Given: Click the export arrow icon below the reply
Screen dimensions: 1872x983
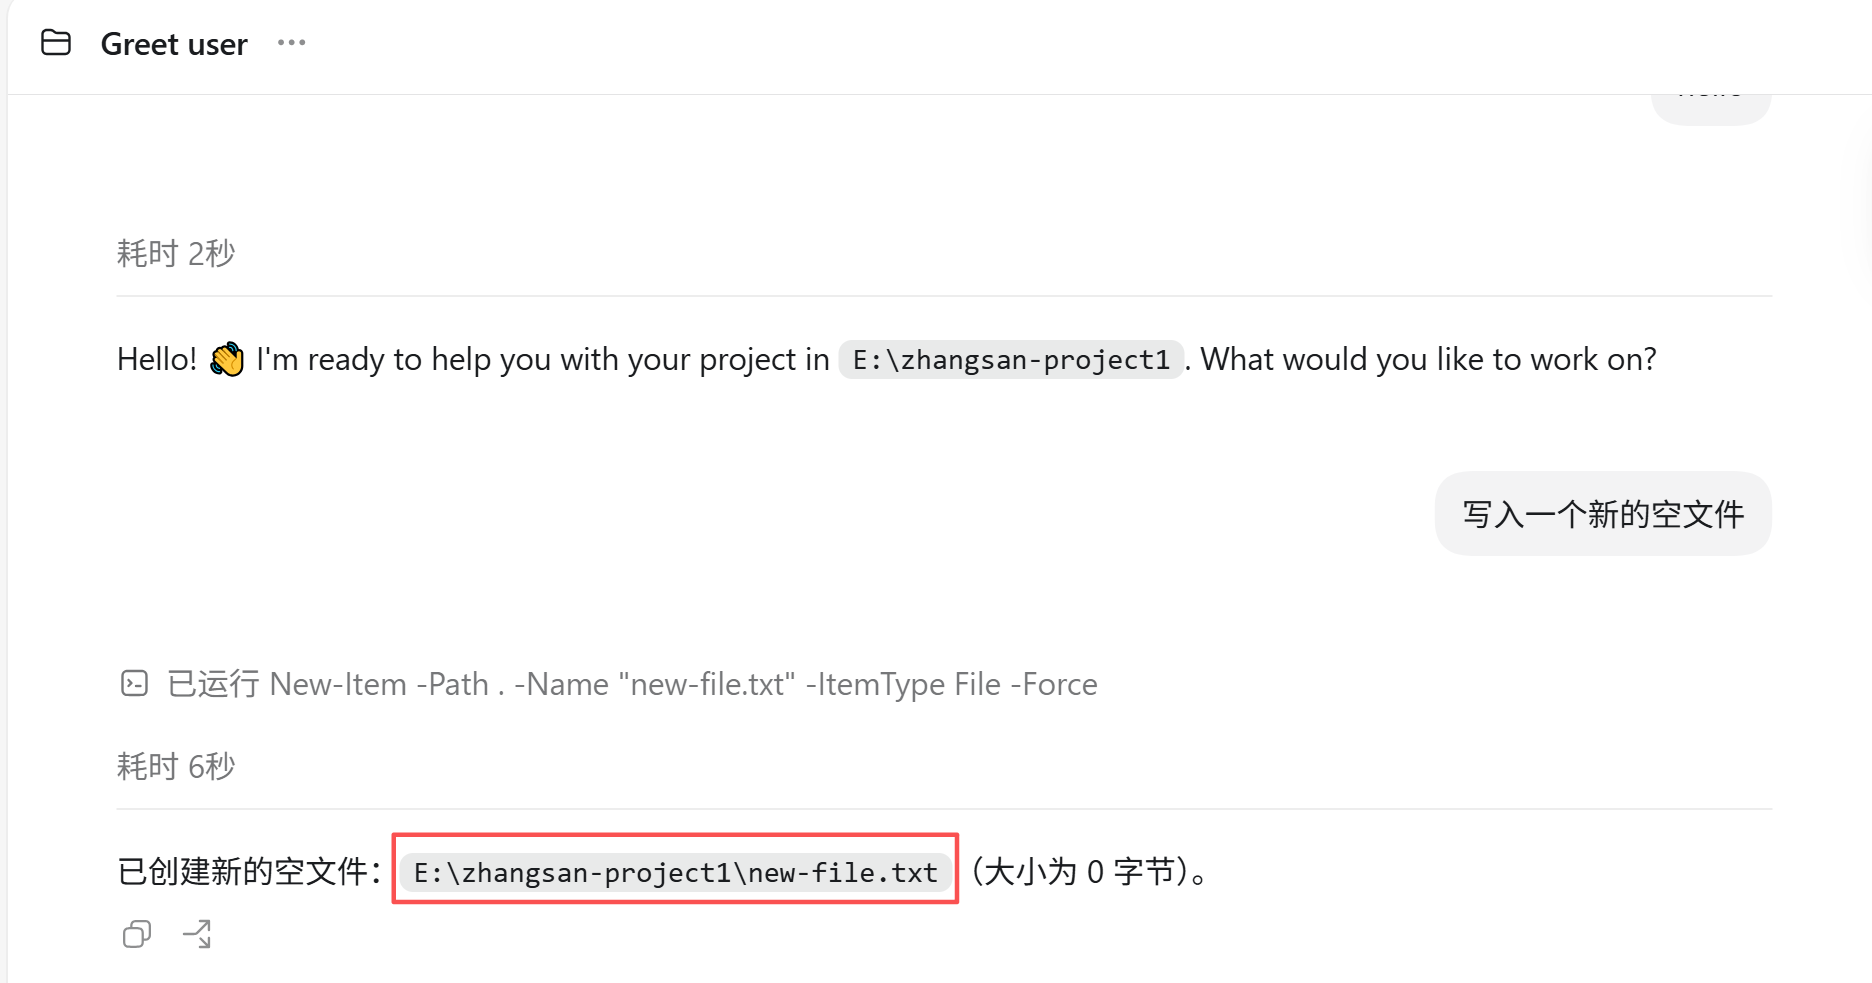Looking at the screenshot, I should tap(197, 934).
